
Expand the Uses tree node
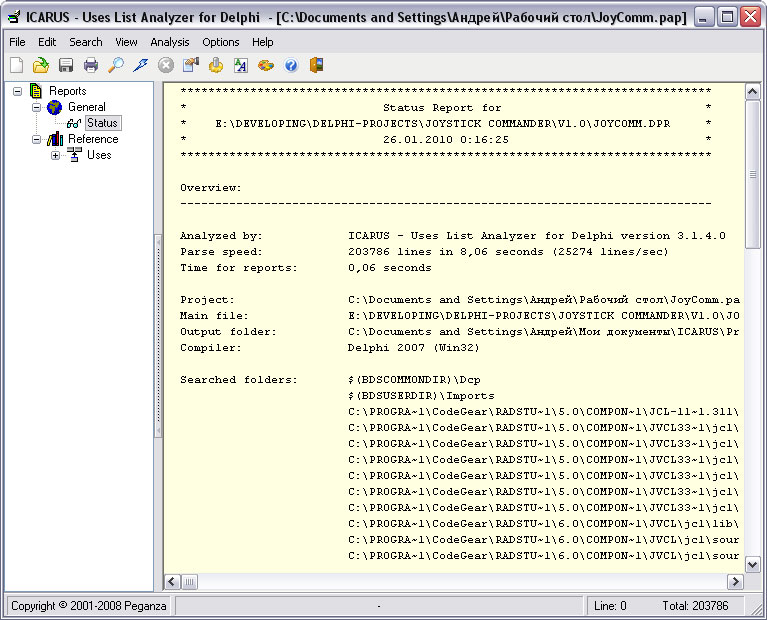click(x=55, y=156)
